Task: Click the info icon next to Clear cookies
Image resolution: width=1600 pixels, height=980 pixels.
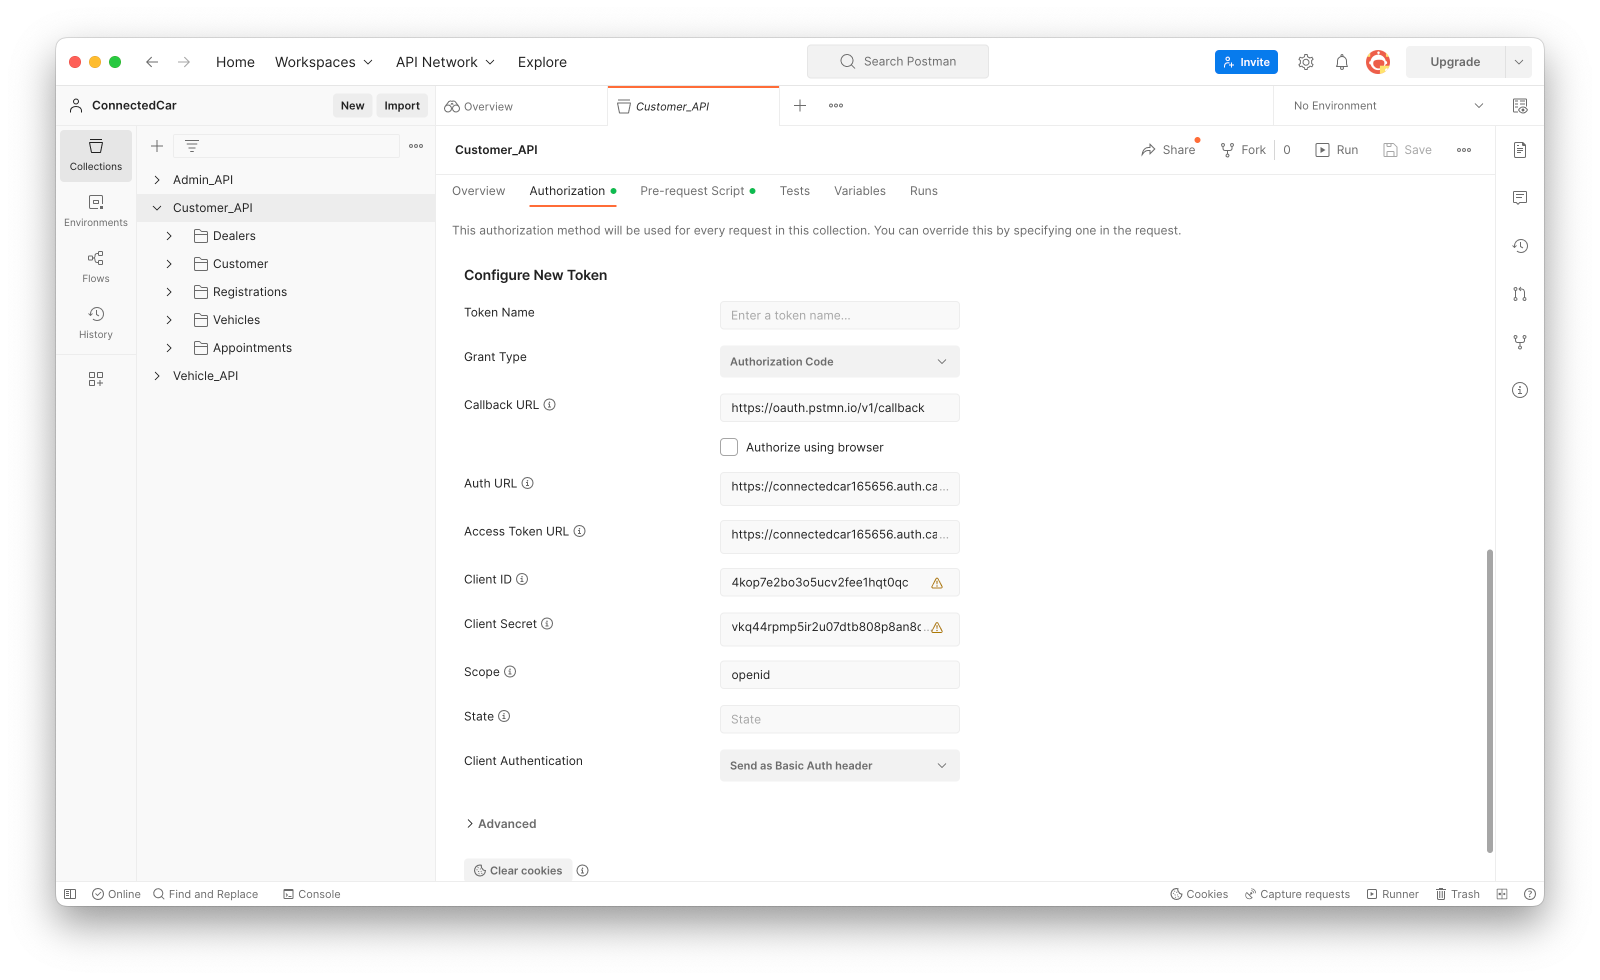Action: tap(583, 871)
